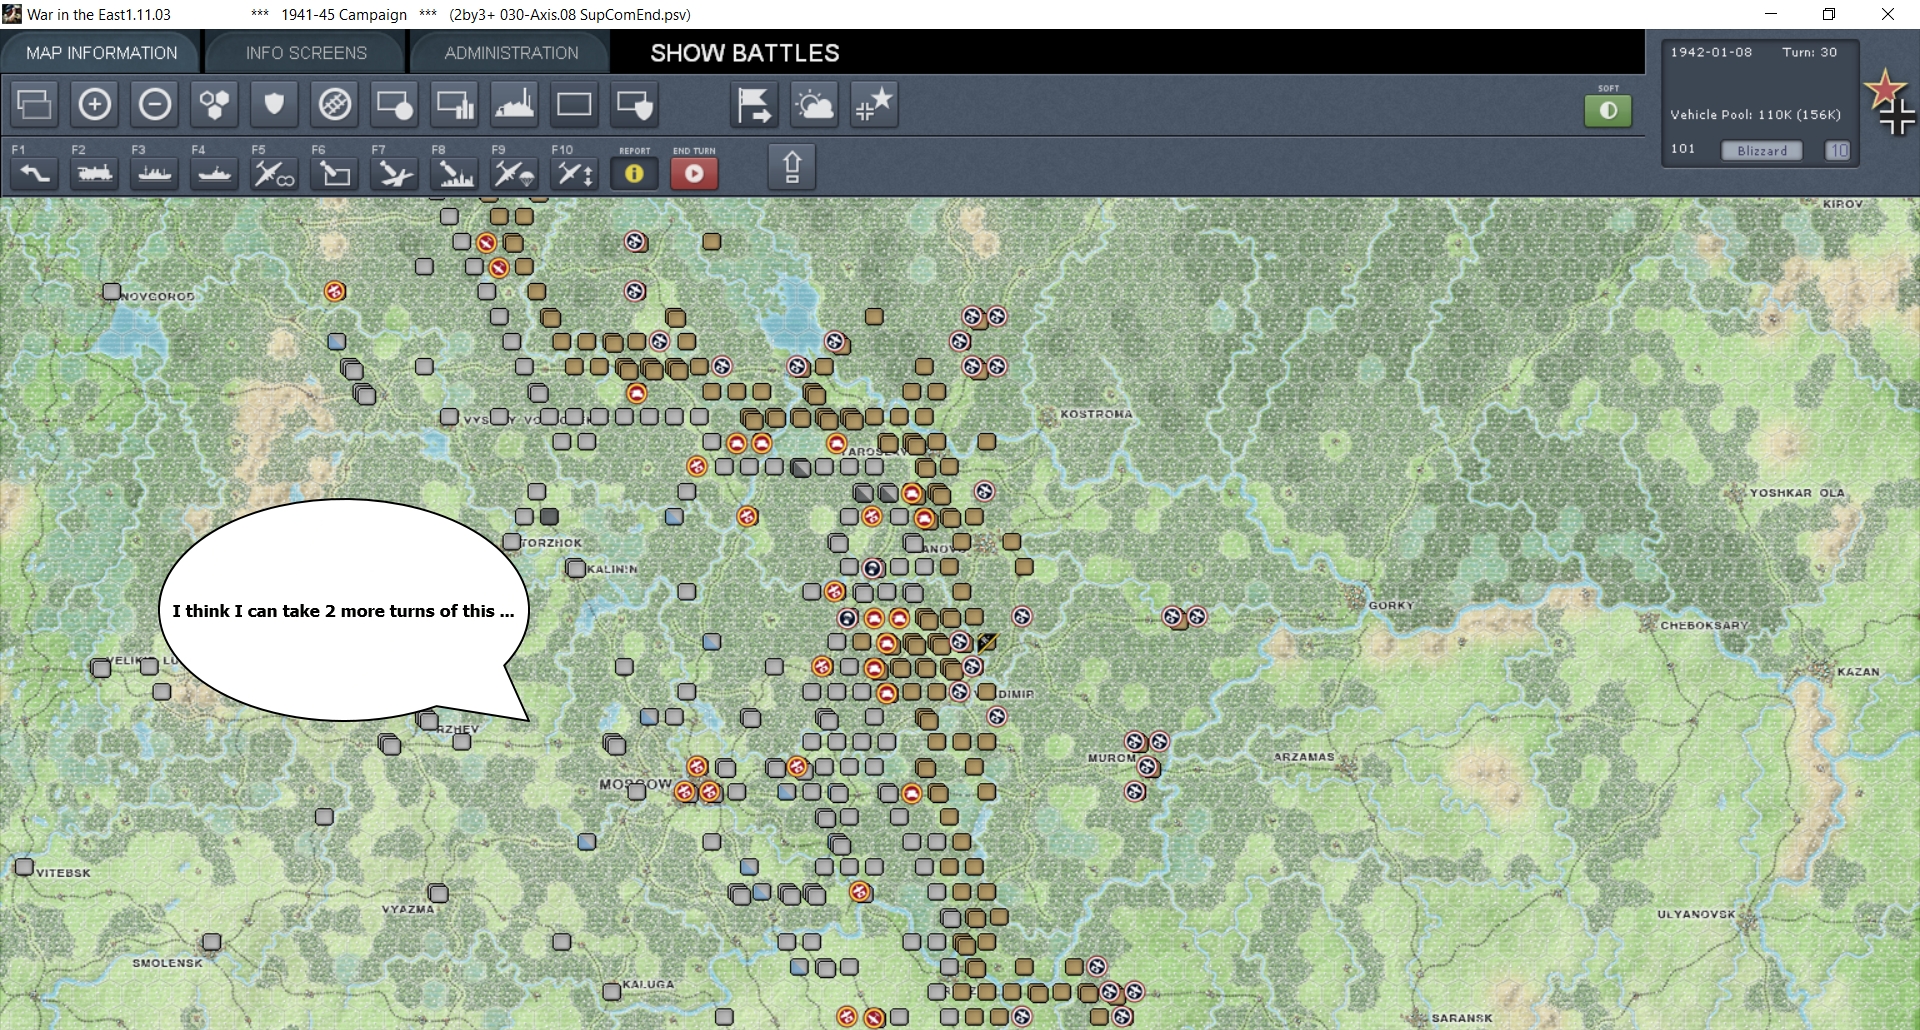Click the flag with arrow icon
The width and height of the screenshot is (1920, 1030).
(755, 104)
